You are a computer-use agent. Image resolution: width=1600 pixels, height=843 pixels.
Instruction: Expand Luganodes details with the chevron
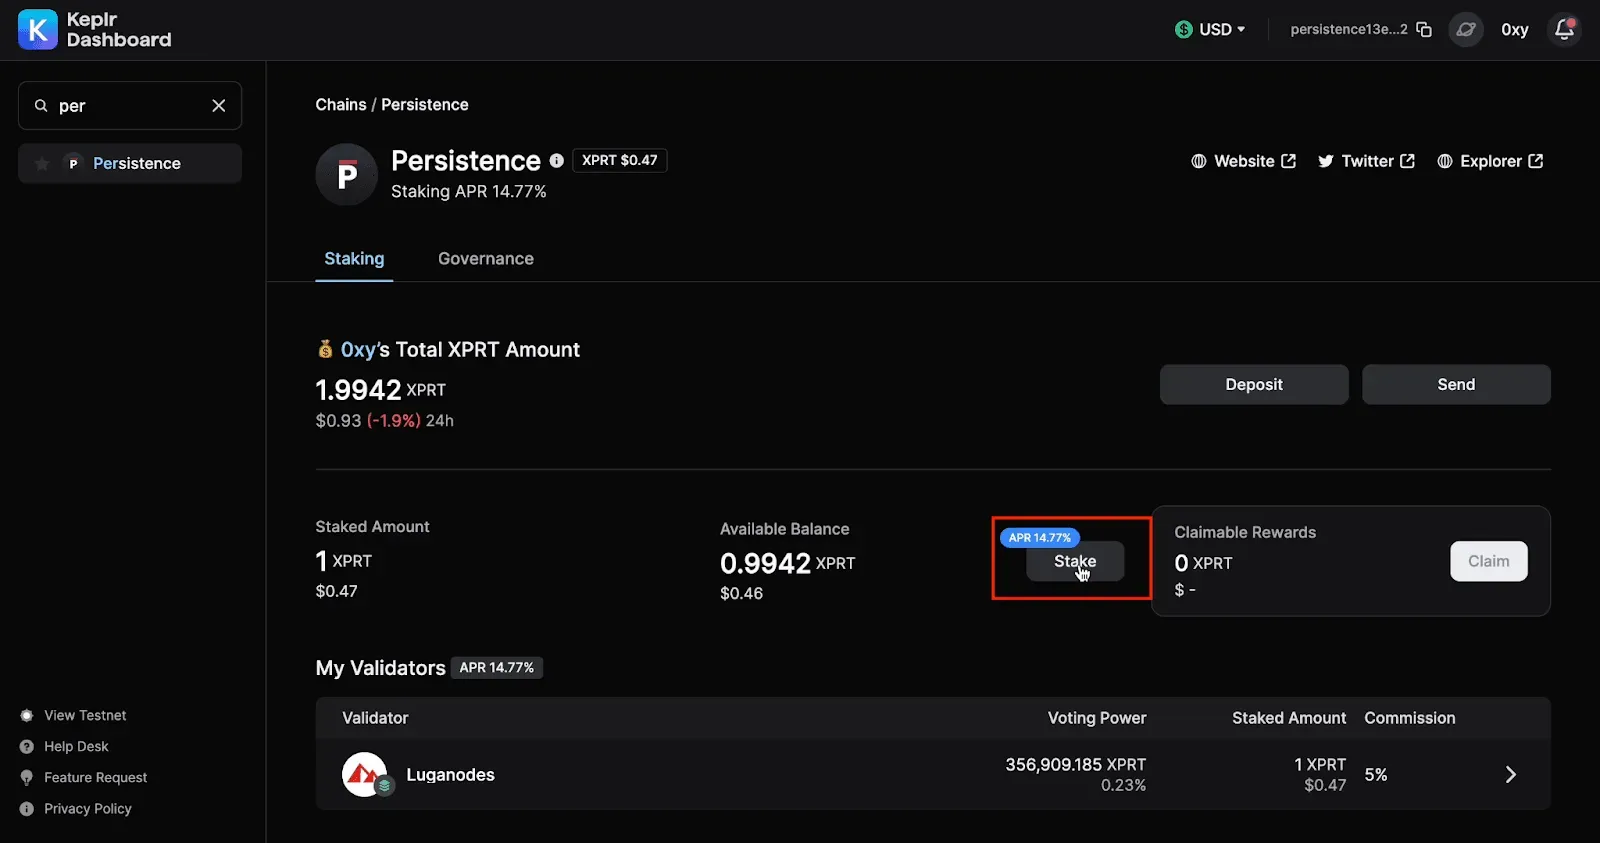pos(1511,775)
